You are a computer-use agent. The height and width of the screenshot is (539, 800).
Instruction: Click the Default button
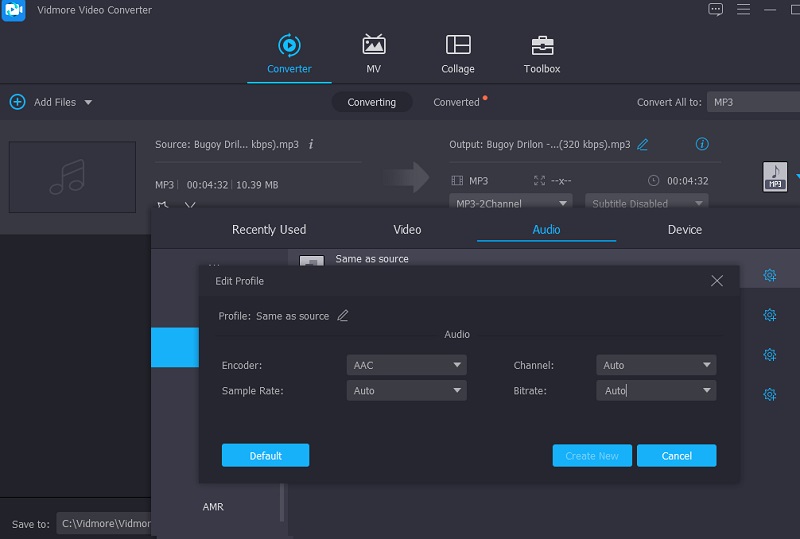click(x=265, y=455)
